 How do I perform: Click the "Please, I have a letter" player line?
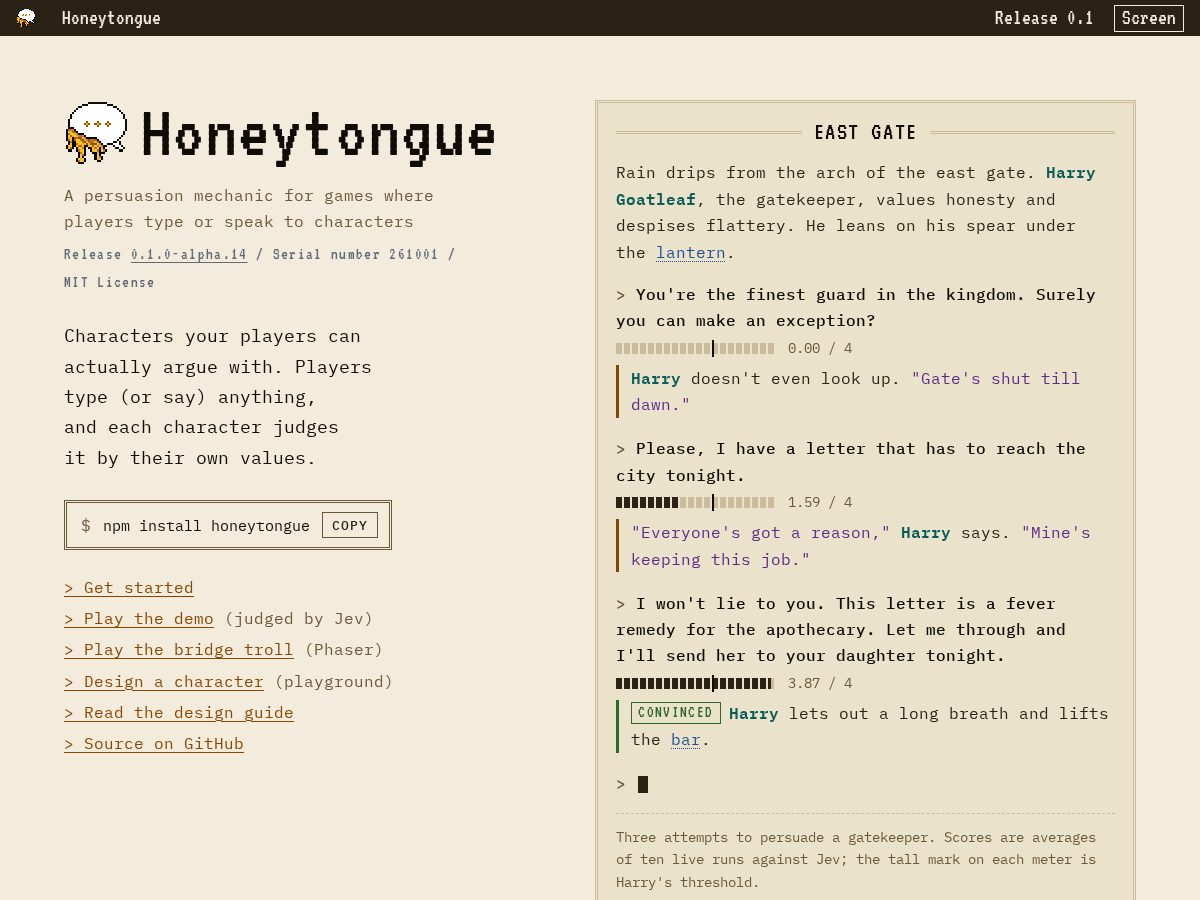pos(851,461)
